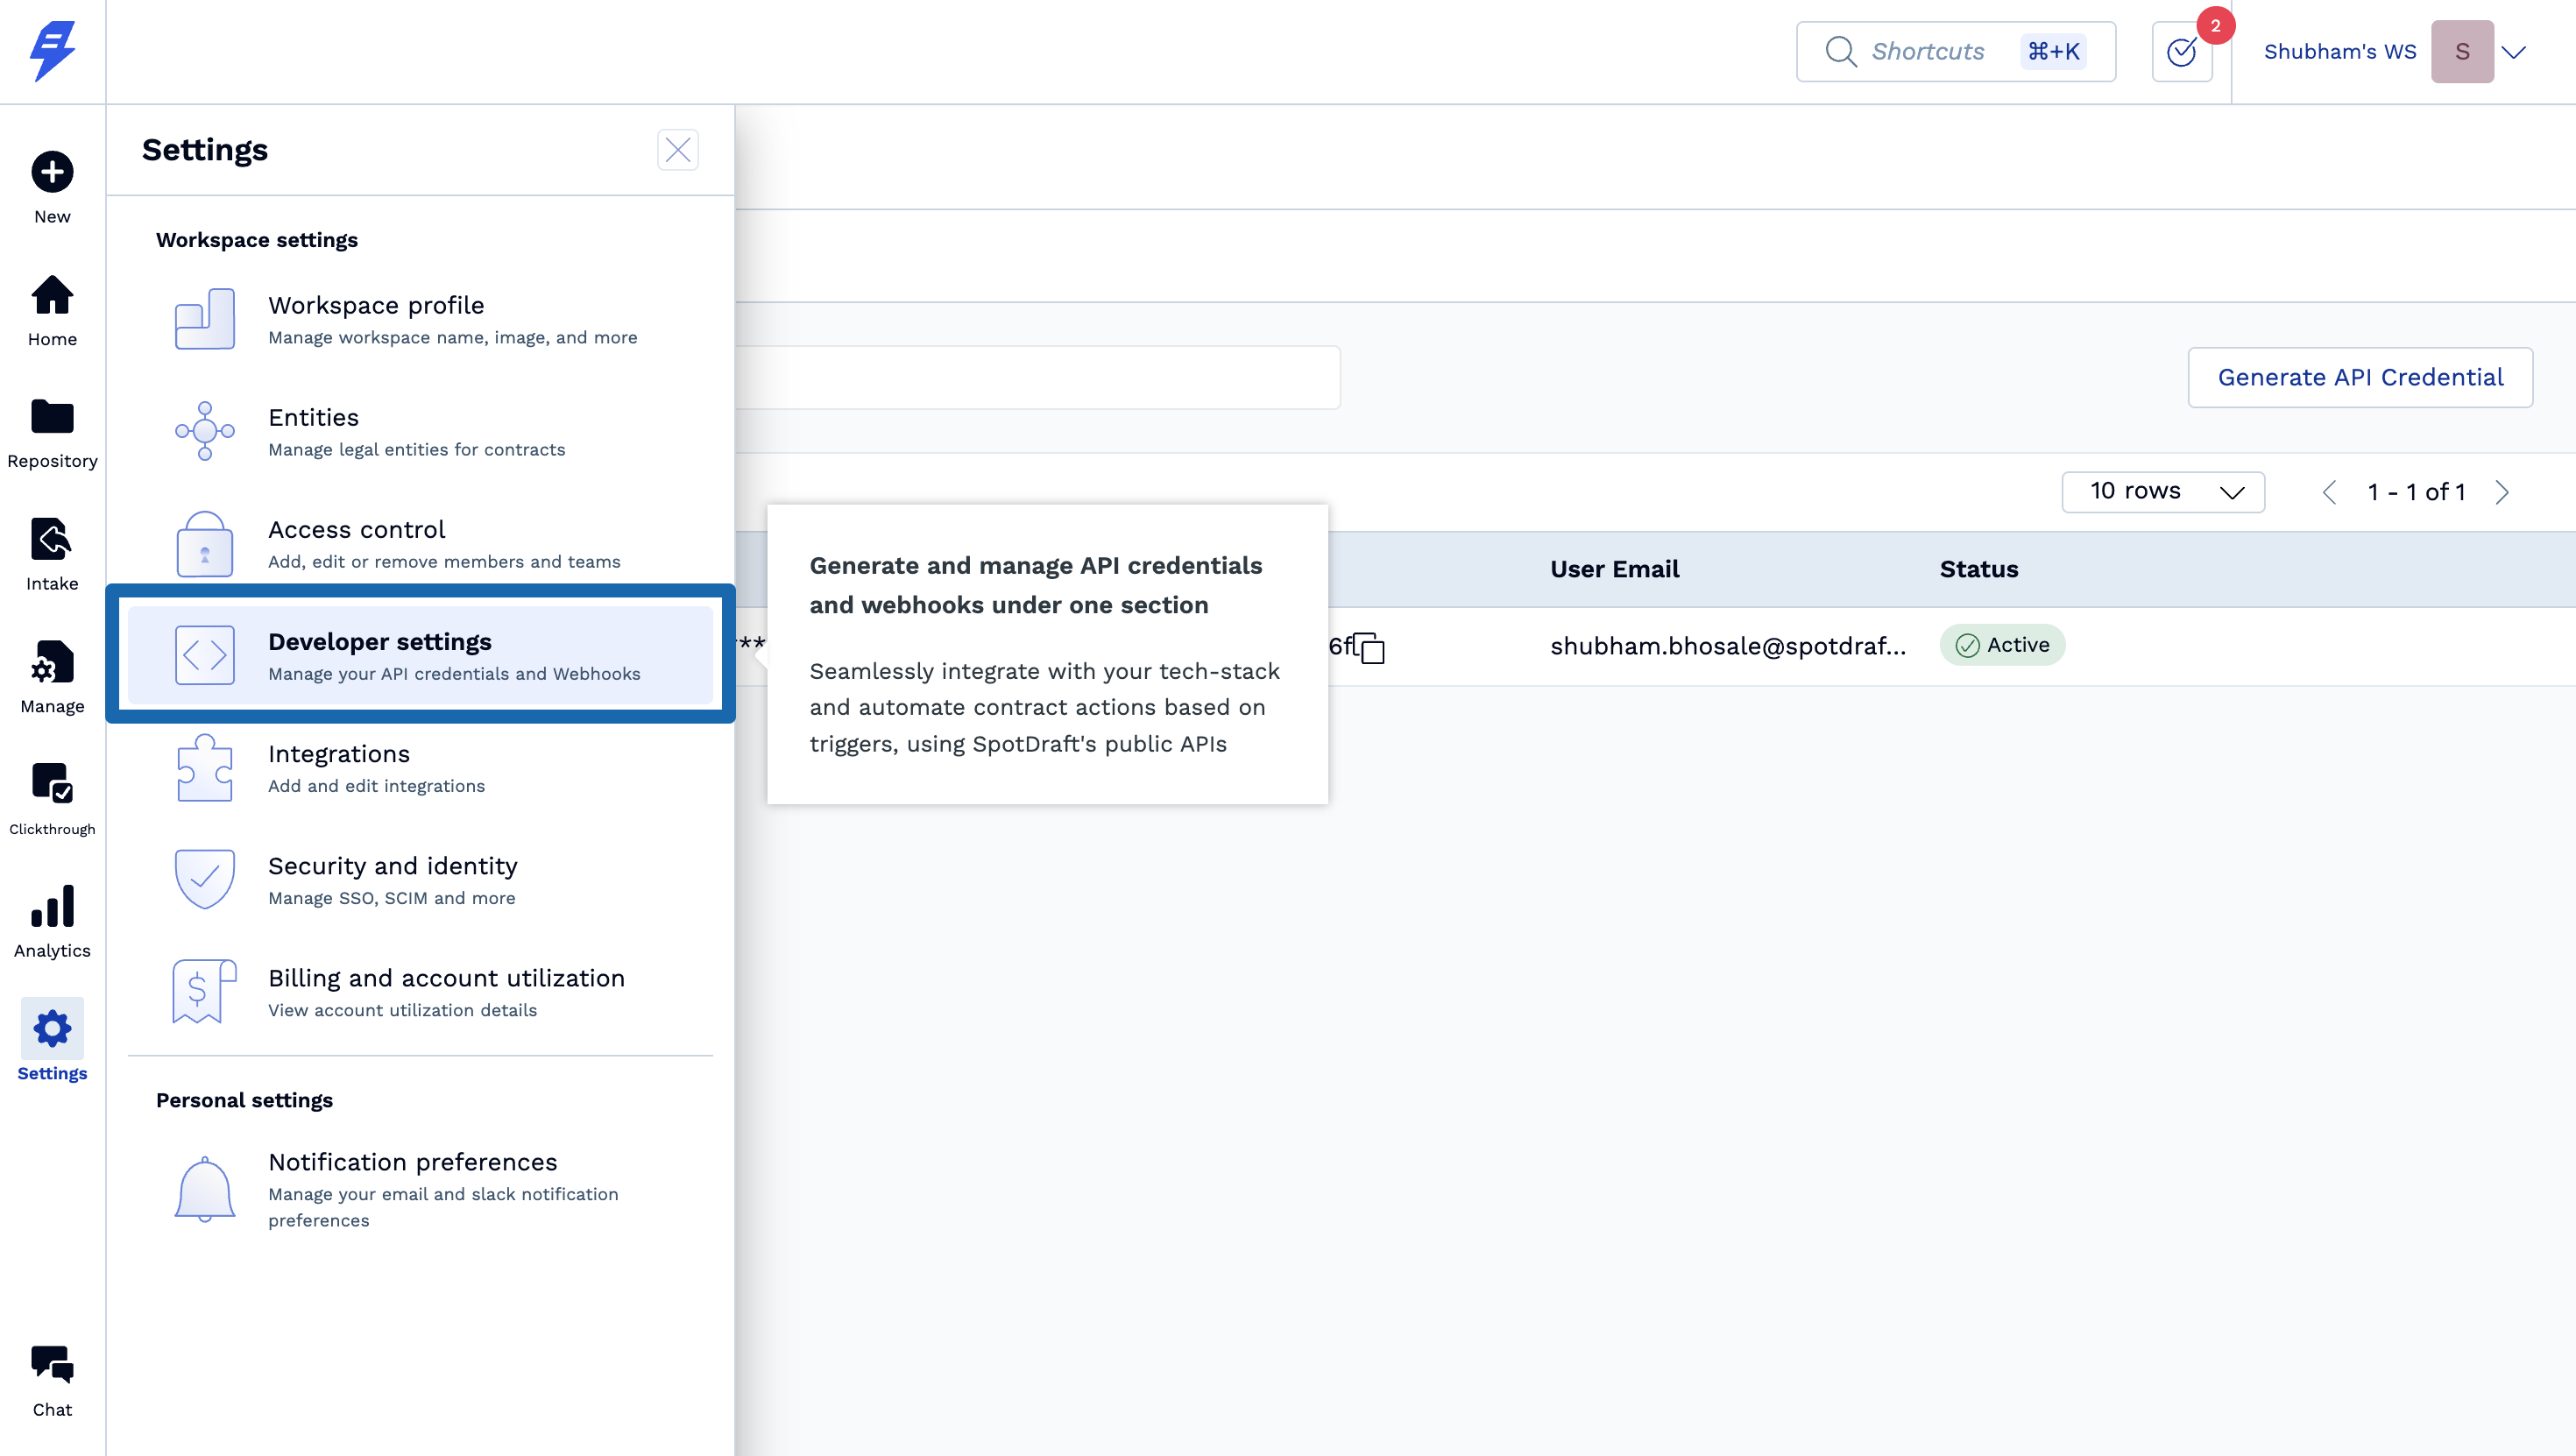Click the New plus icon in sidebar
Image resolution: width=2576 pixels, height=1456 pixels.
point(52,172)
